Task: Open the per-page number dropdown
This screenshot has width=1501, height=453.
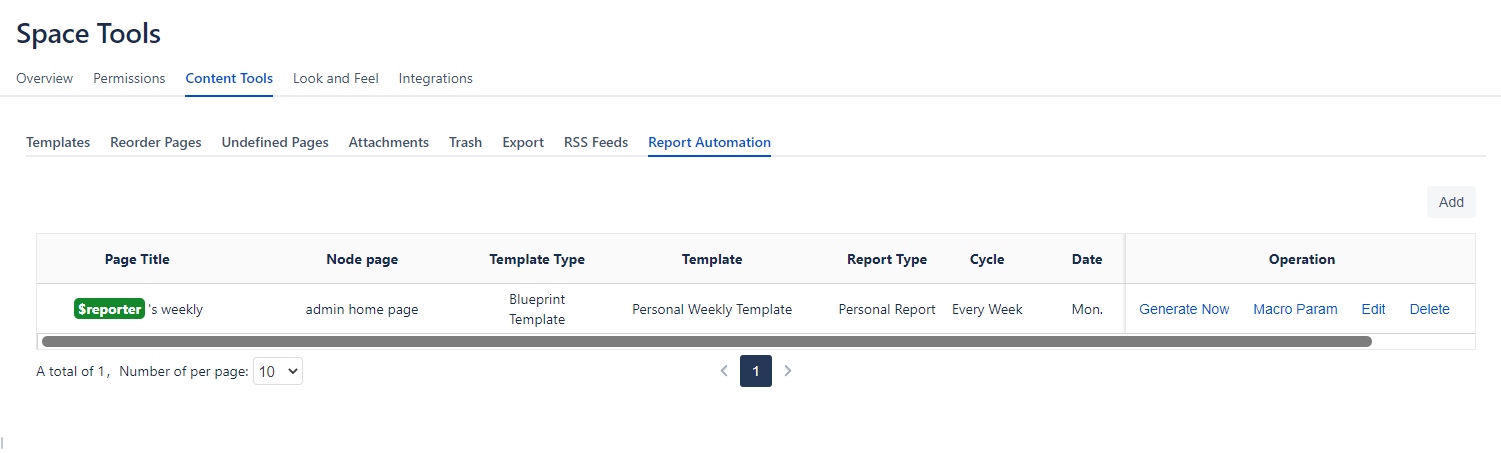Action: pyautogui.click(x=278, y=371)
